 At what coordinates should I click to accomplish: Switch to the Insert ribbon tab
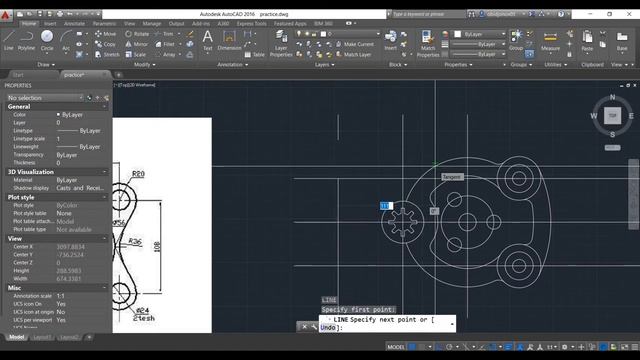[50, 24]
